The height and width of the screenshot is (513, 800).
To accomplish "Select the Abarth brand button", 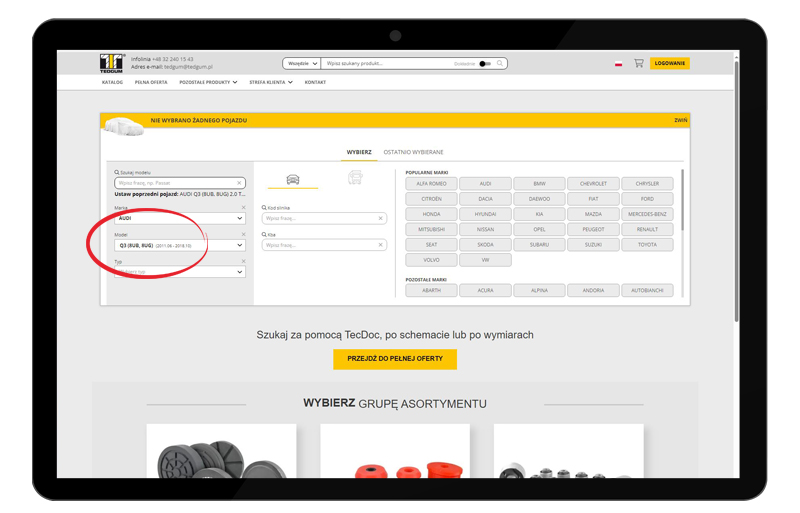I will 431,290.
